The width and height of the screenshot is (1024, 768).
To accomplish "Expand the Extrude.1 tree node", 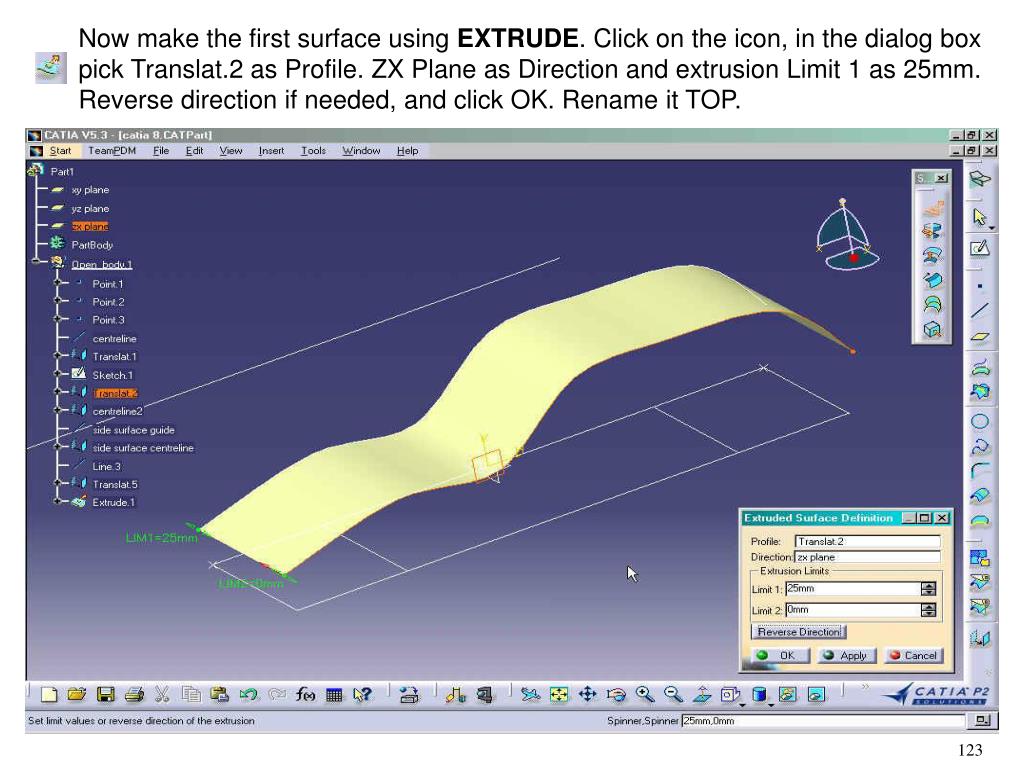I will click(58, 502).
